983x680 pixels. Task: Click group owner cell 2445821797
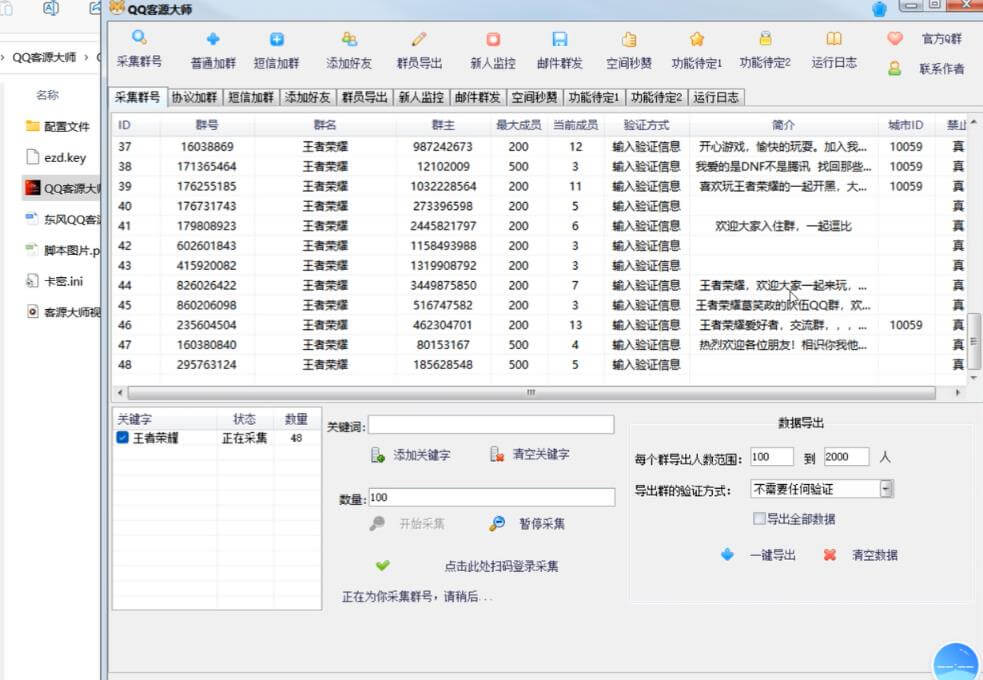point(443,226)
